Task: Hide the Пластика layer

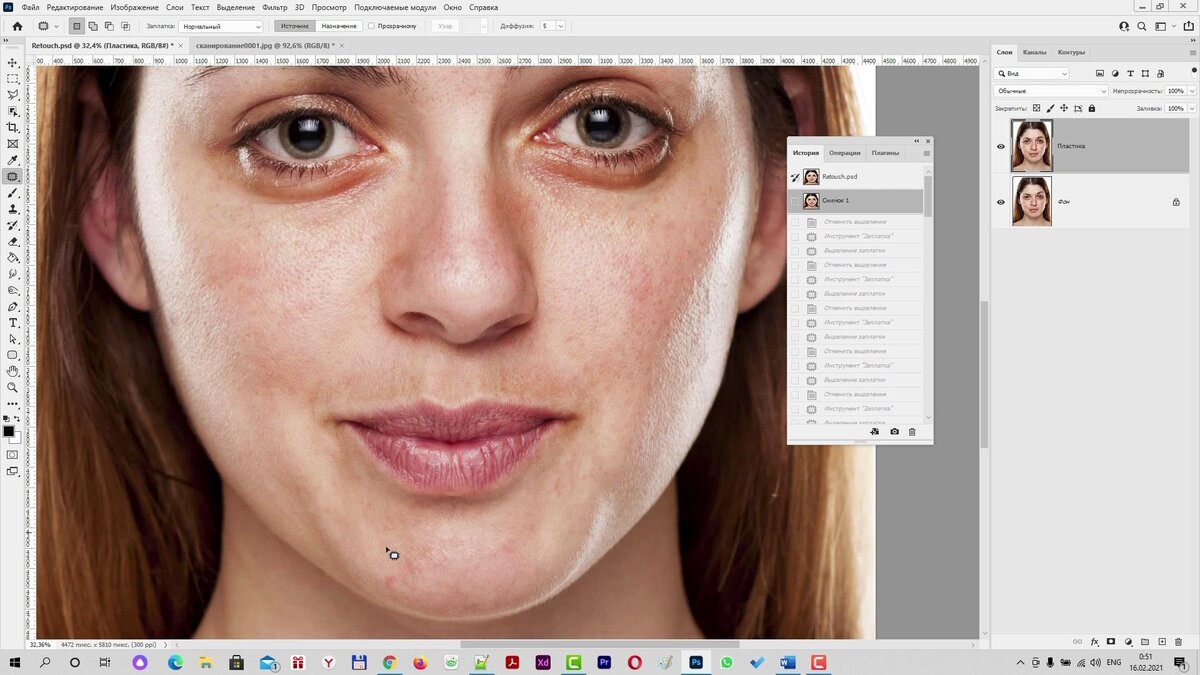Action: 1001,146
